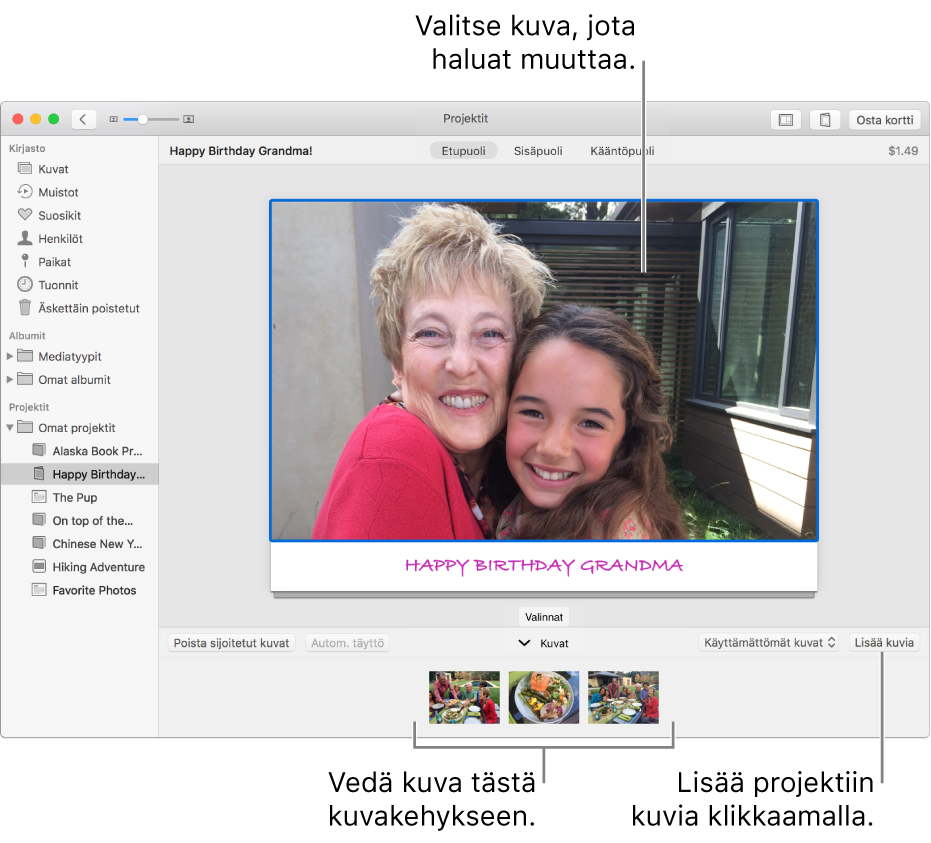Viewport: 931px width, 843px height.
Task: Open the layout options icon in toolbar
Action: point(786,120)
